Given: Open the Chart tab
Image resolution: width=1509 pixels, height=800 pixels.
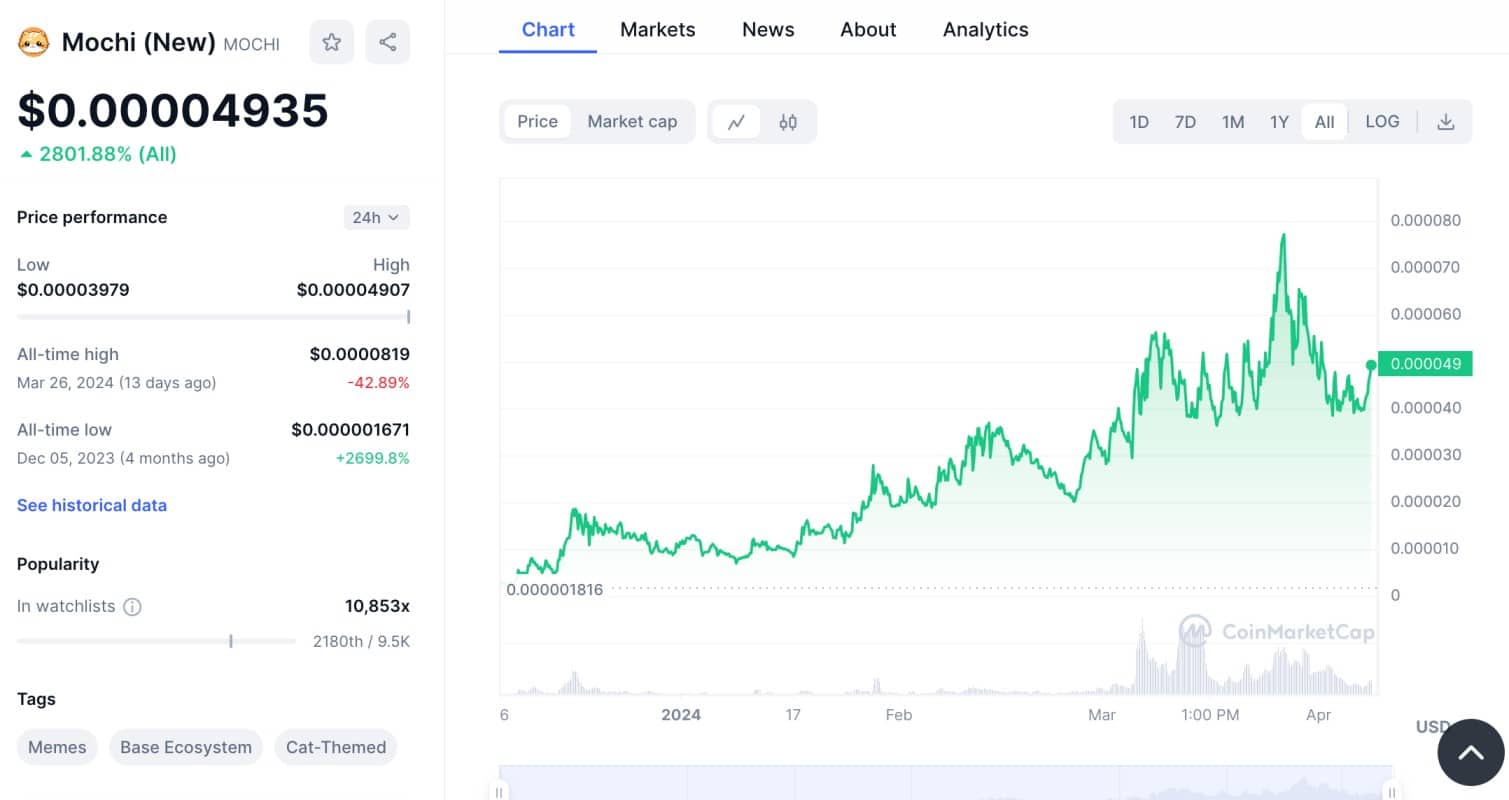Looking at the screenshot, I should point(548,29).
